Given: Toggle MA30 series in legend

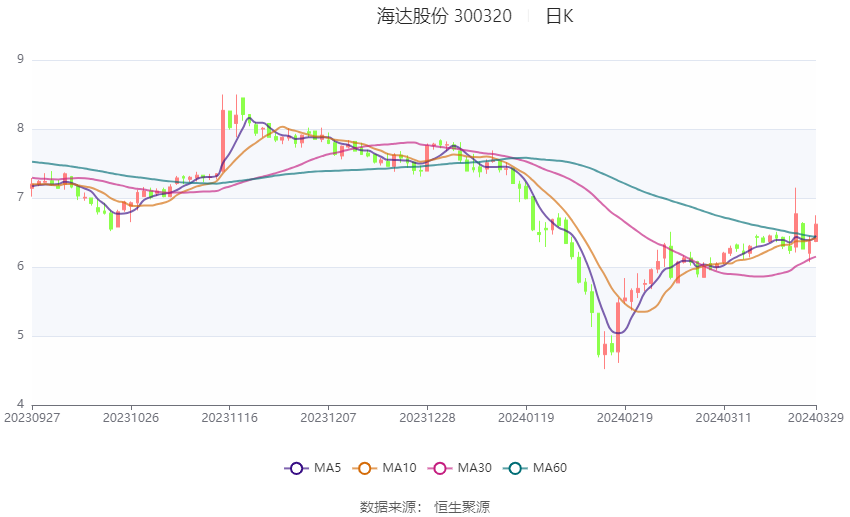Looking at the screenshot, I should (x=438, y=467).
